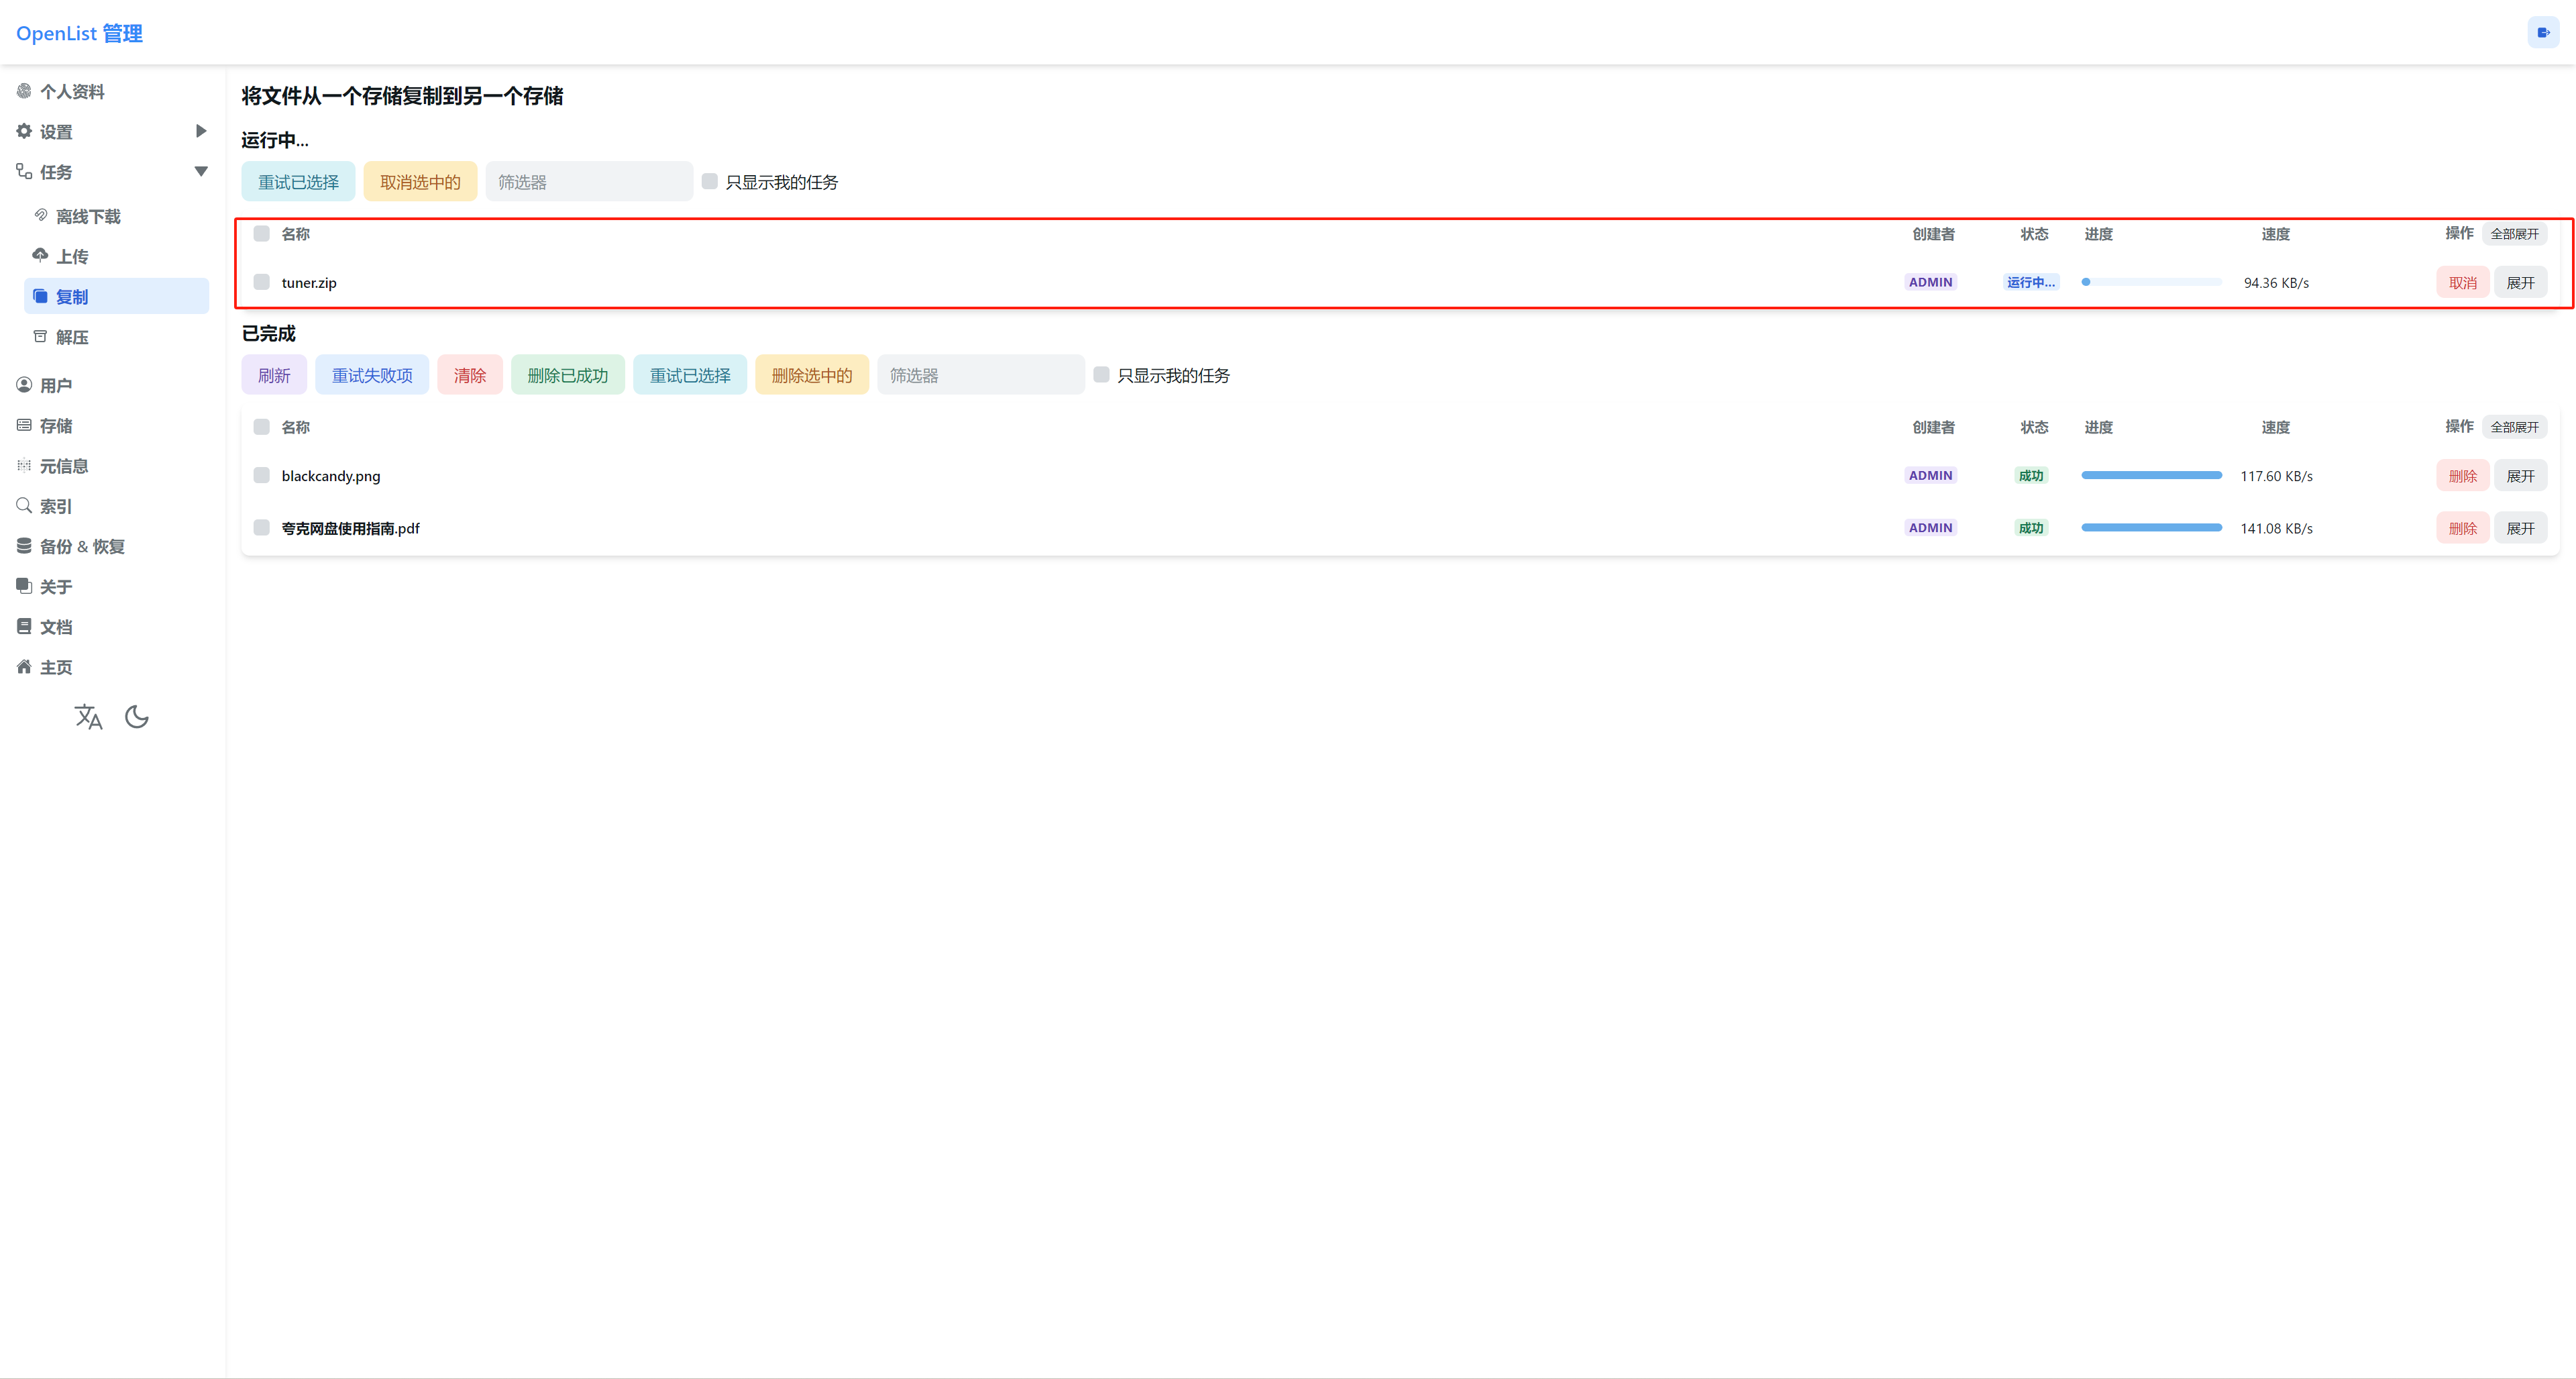Screen dimensions: 2576x1379
Task: Click the tuner.zip progress bar
Action: [2152, 282]
